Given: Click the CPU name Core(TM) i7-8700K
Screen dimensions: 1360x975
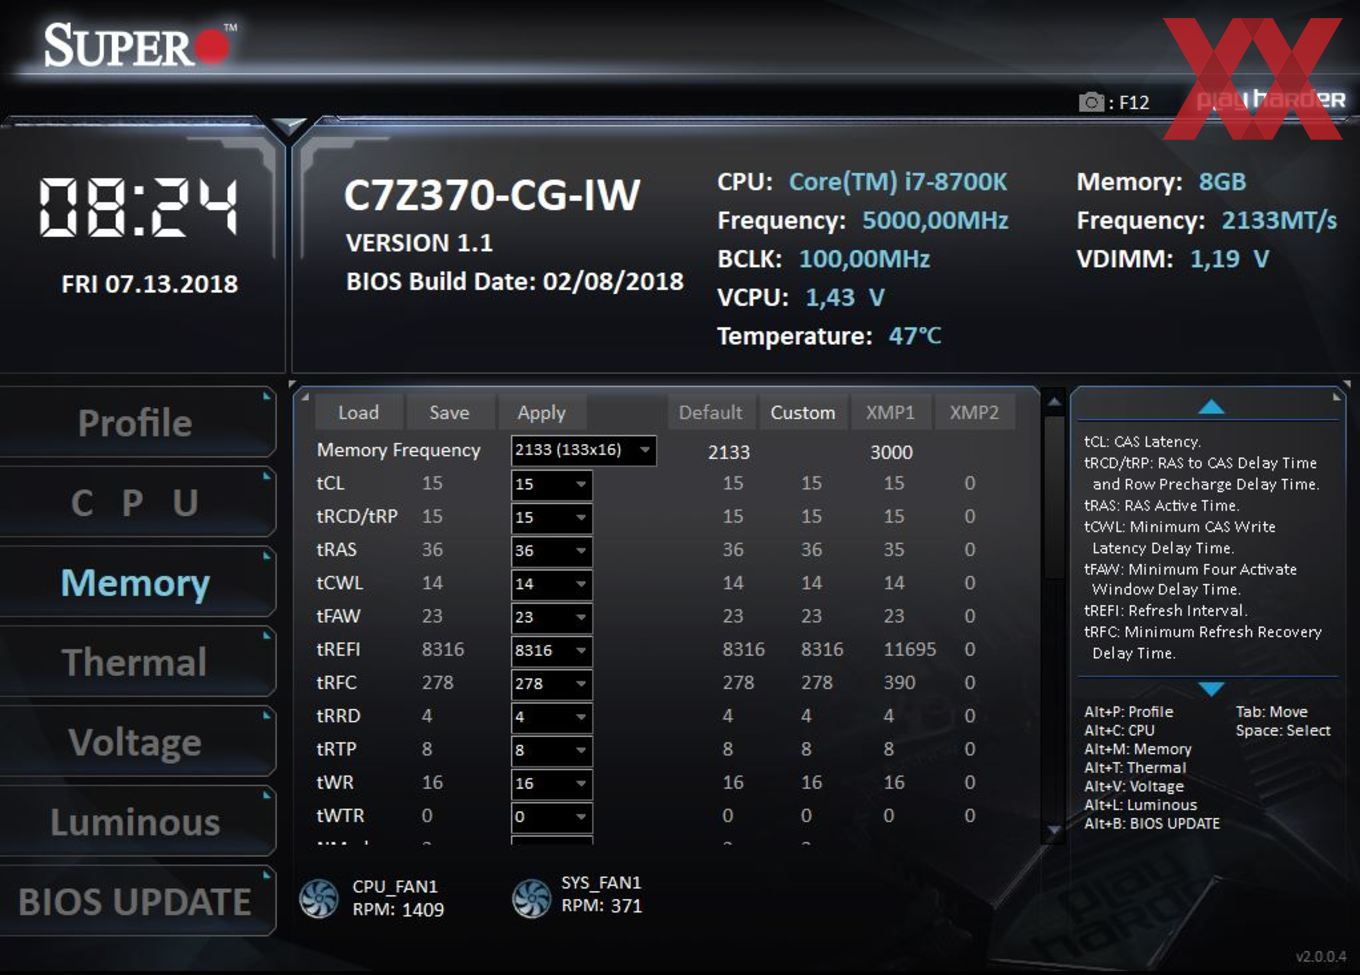Looking at the screenshot, I should click(898, 182).
